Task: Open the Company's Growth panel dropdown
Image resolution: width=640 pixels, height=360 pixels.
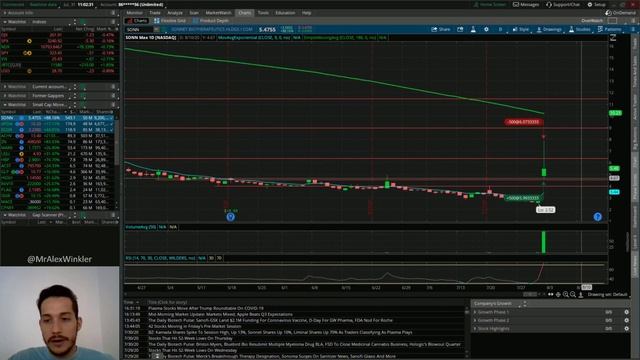Action: (x=496, y=303)
